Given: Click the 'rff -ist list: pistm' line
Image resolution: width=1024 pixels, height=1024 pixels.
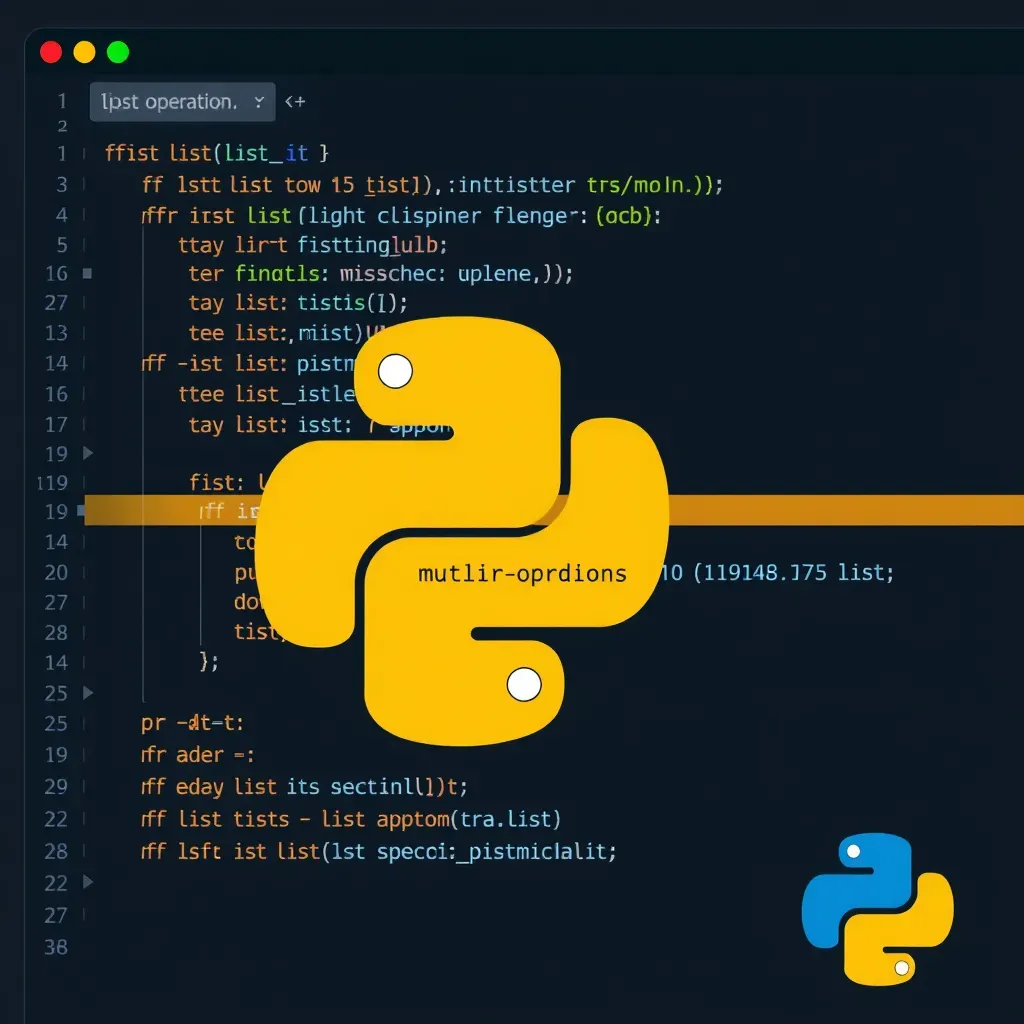Looking at the screenshot, I should [x=248, y=363].
